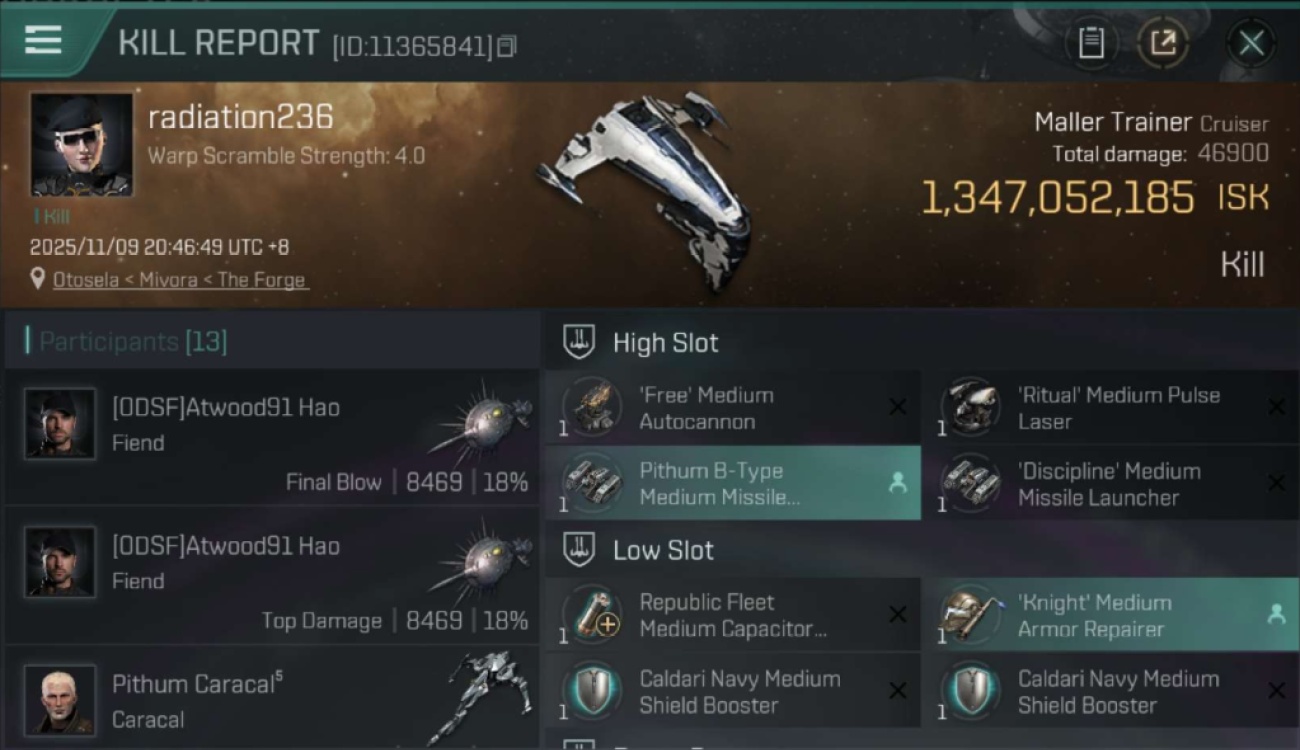This screenshot has height=750, width=1300.
Task: Copy the kill report ID
Action: 506,46
